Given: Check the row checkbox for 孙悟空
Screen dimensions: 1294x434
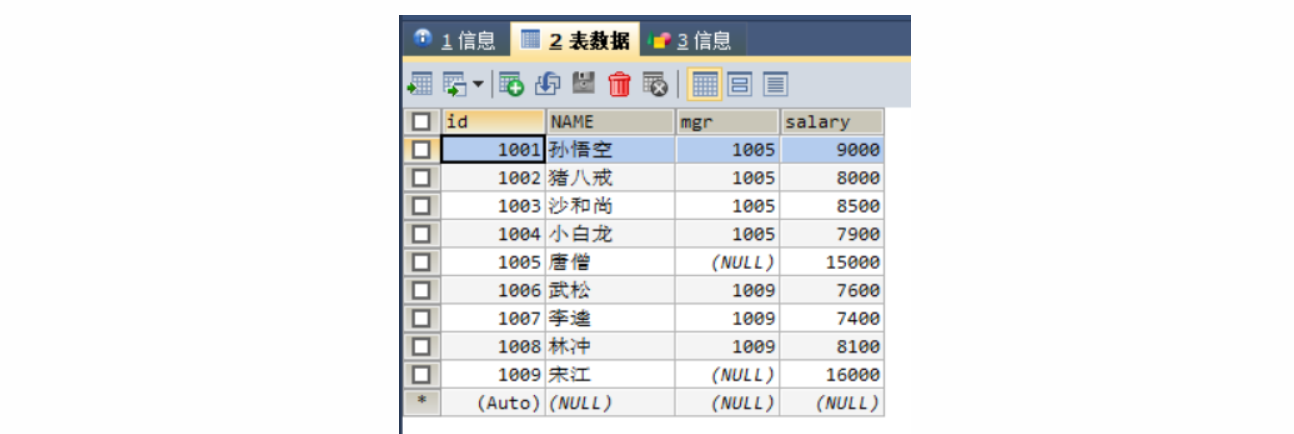Looking at the screenshot, I should point(421,150).
